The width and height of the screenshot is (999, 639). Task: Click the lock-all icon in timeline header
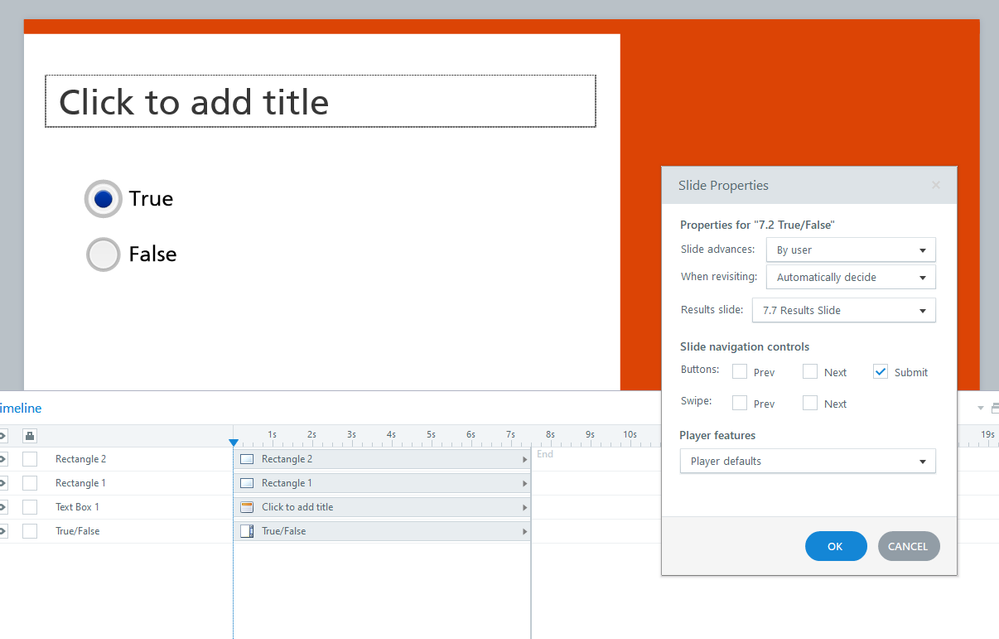29,436
